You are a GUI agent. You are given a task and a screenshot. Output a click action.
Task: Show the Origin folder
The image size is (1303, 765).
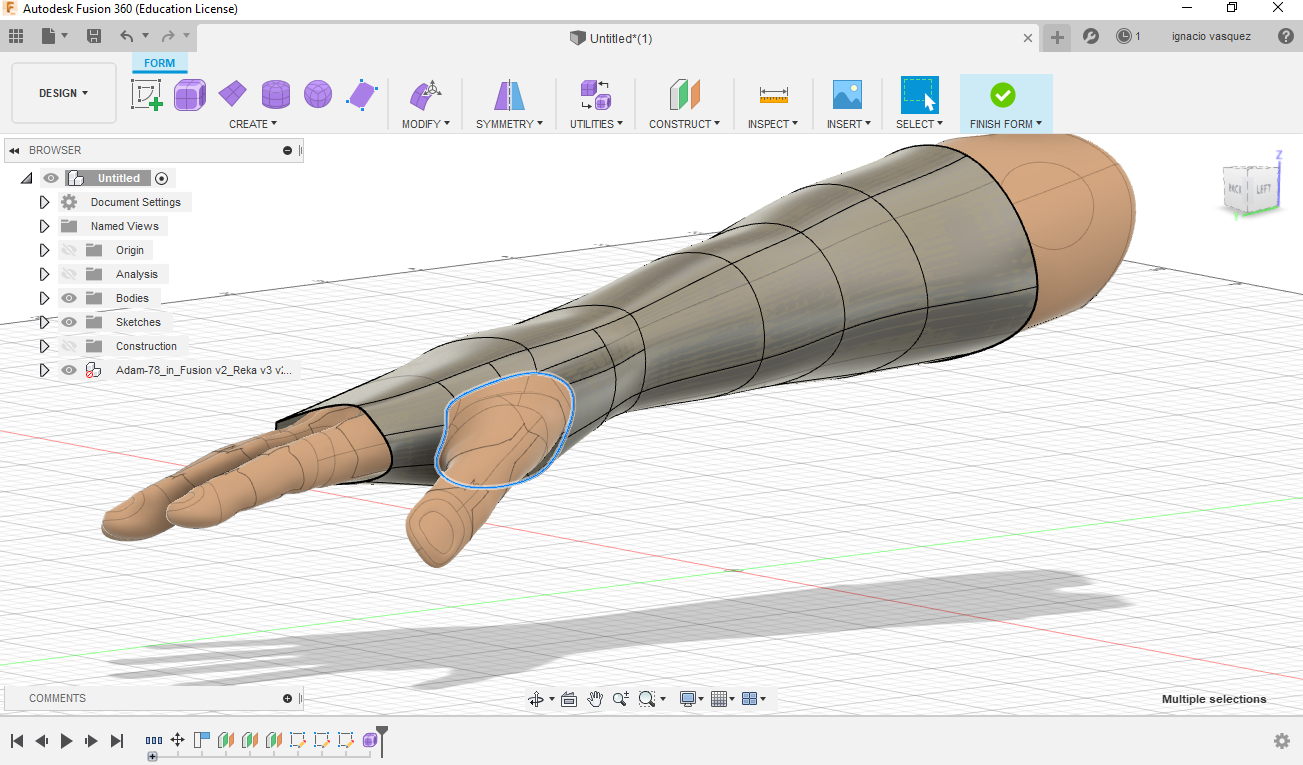click(69, 250)
